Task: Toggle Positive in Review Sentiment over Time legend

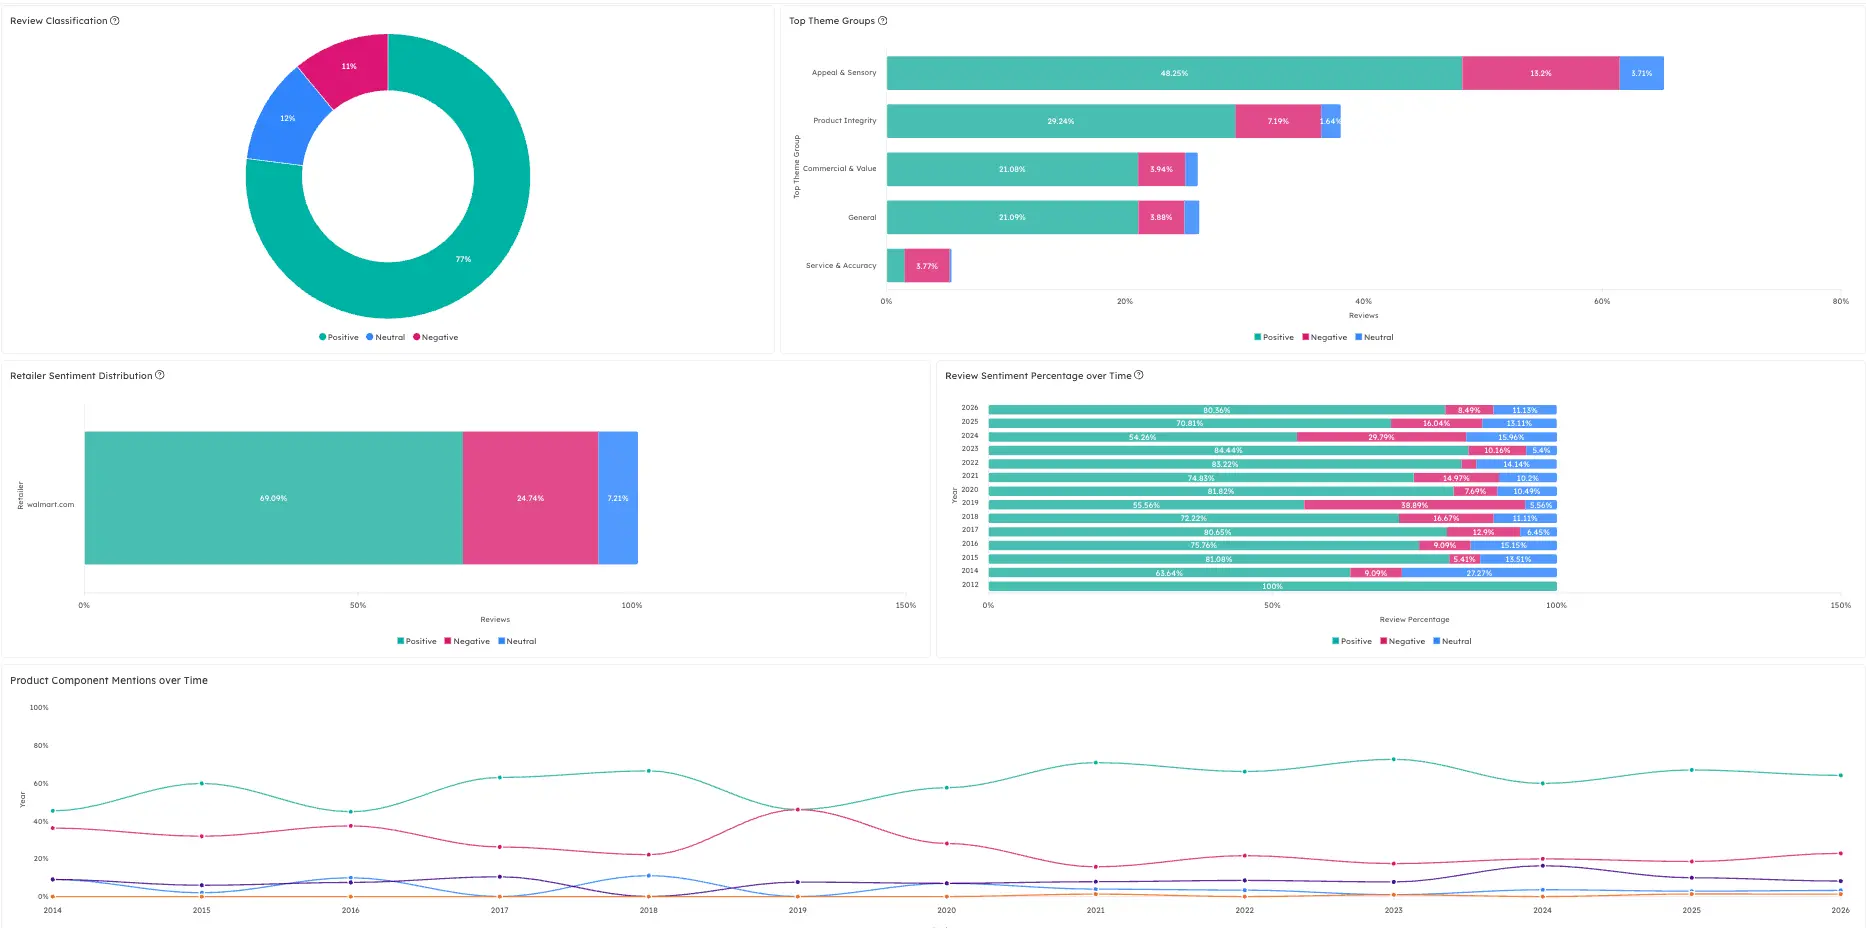Action: pos(1352,641)
